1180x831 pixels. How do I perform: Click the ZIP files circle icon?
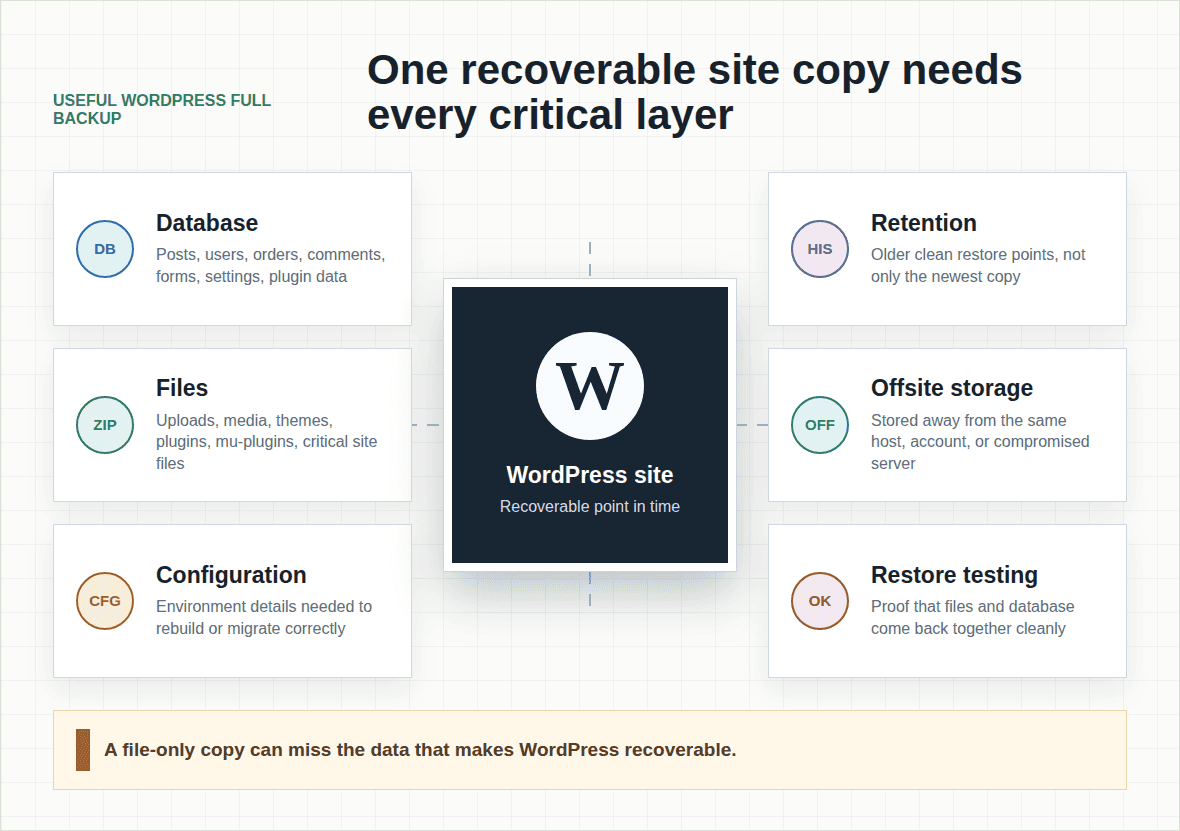(x=105, y=425)
